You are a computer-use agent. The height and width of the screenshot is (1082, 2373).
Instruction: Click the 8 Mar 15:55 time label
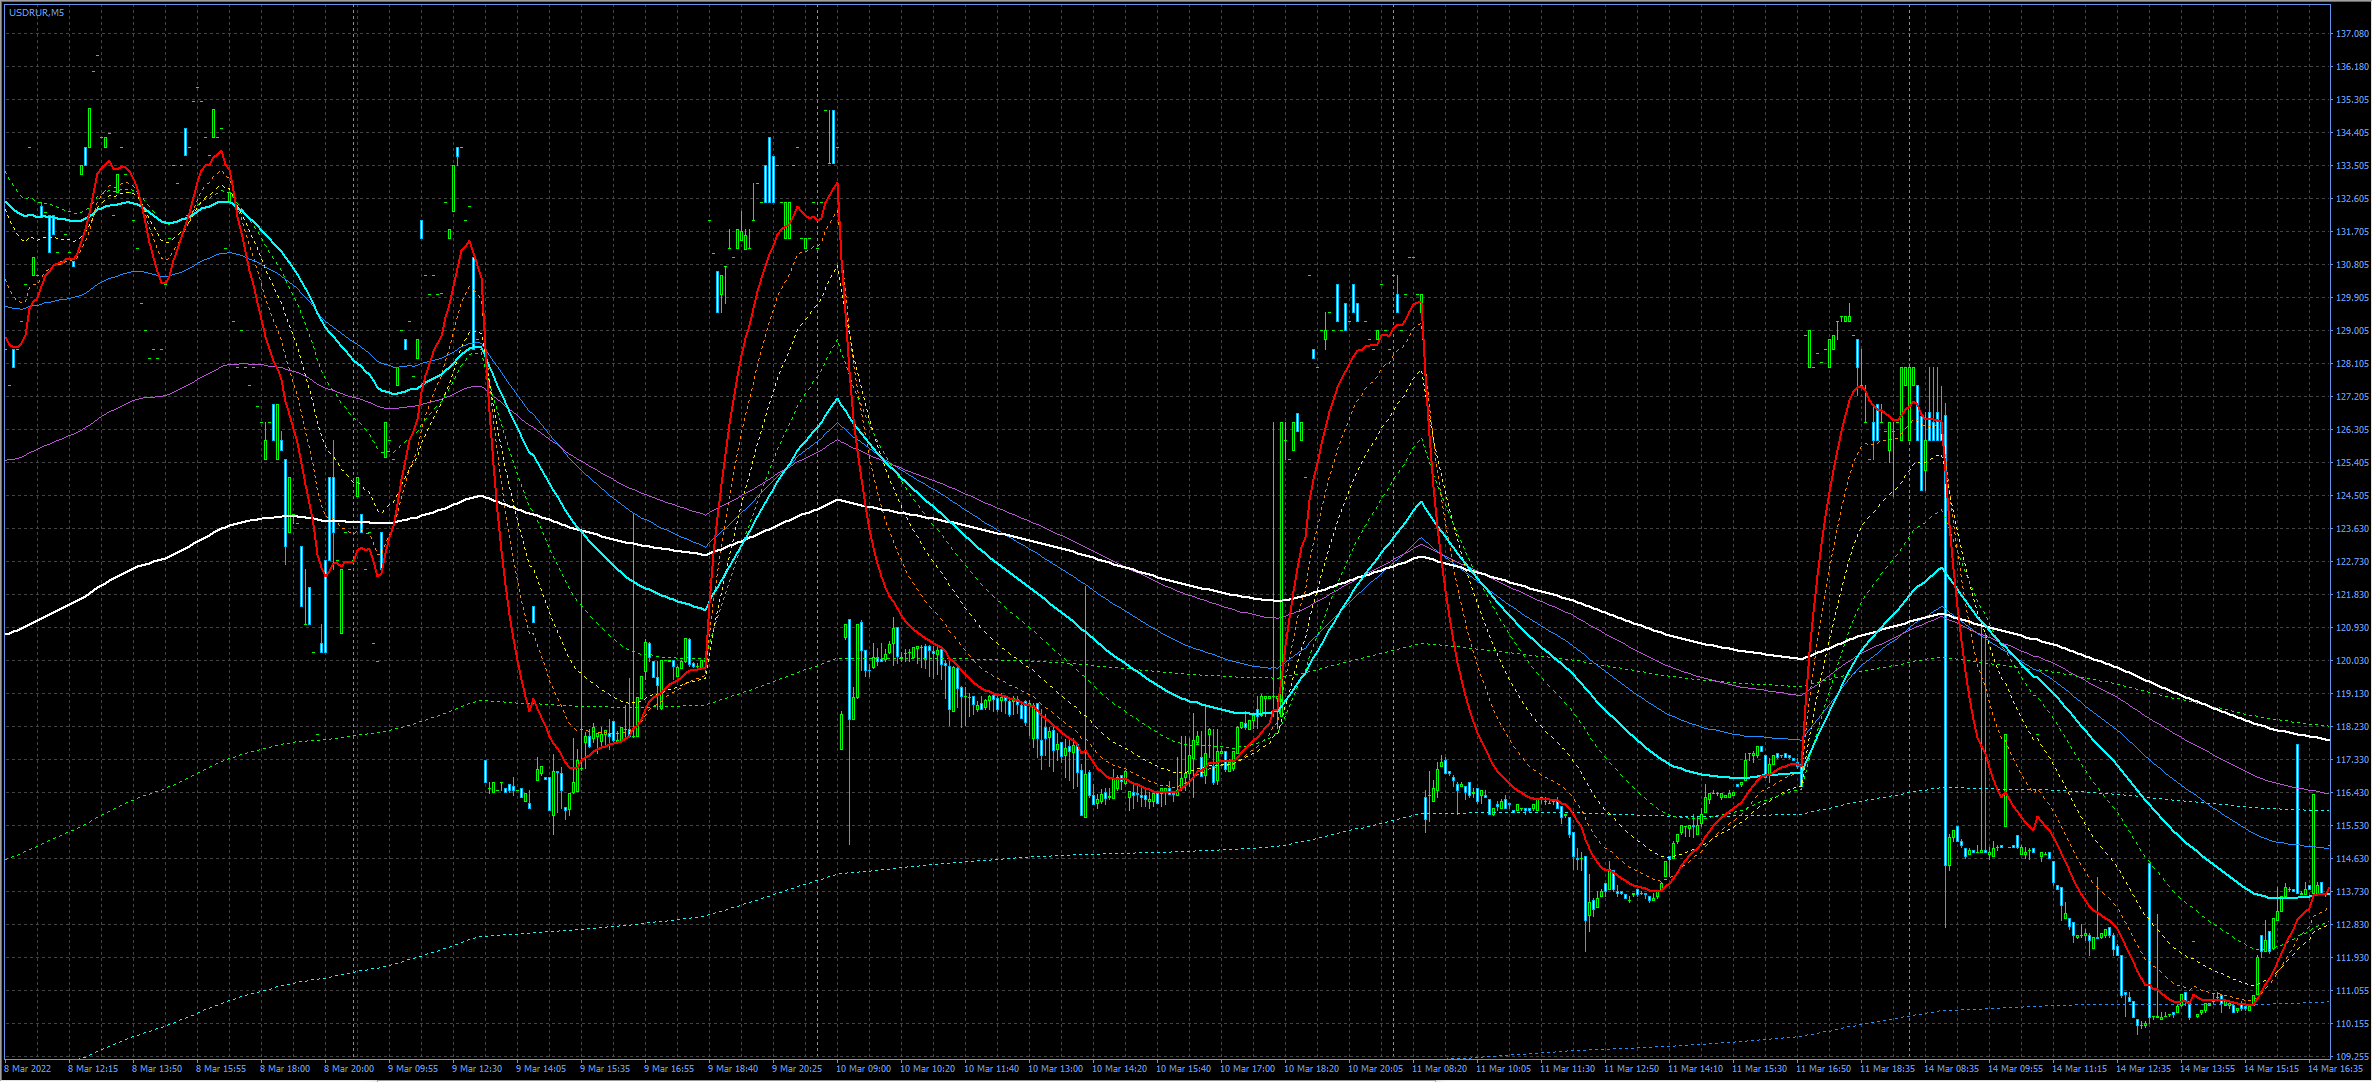[x=222, y=1069]
